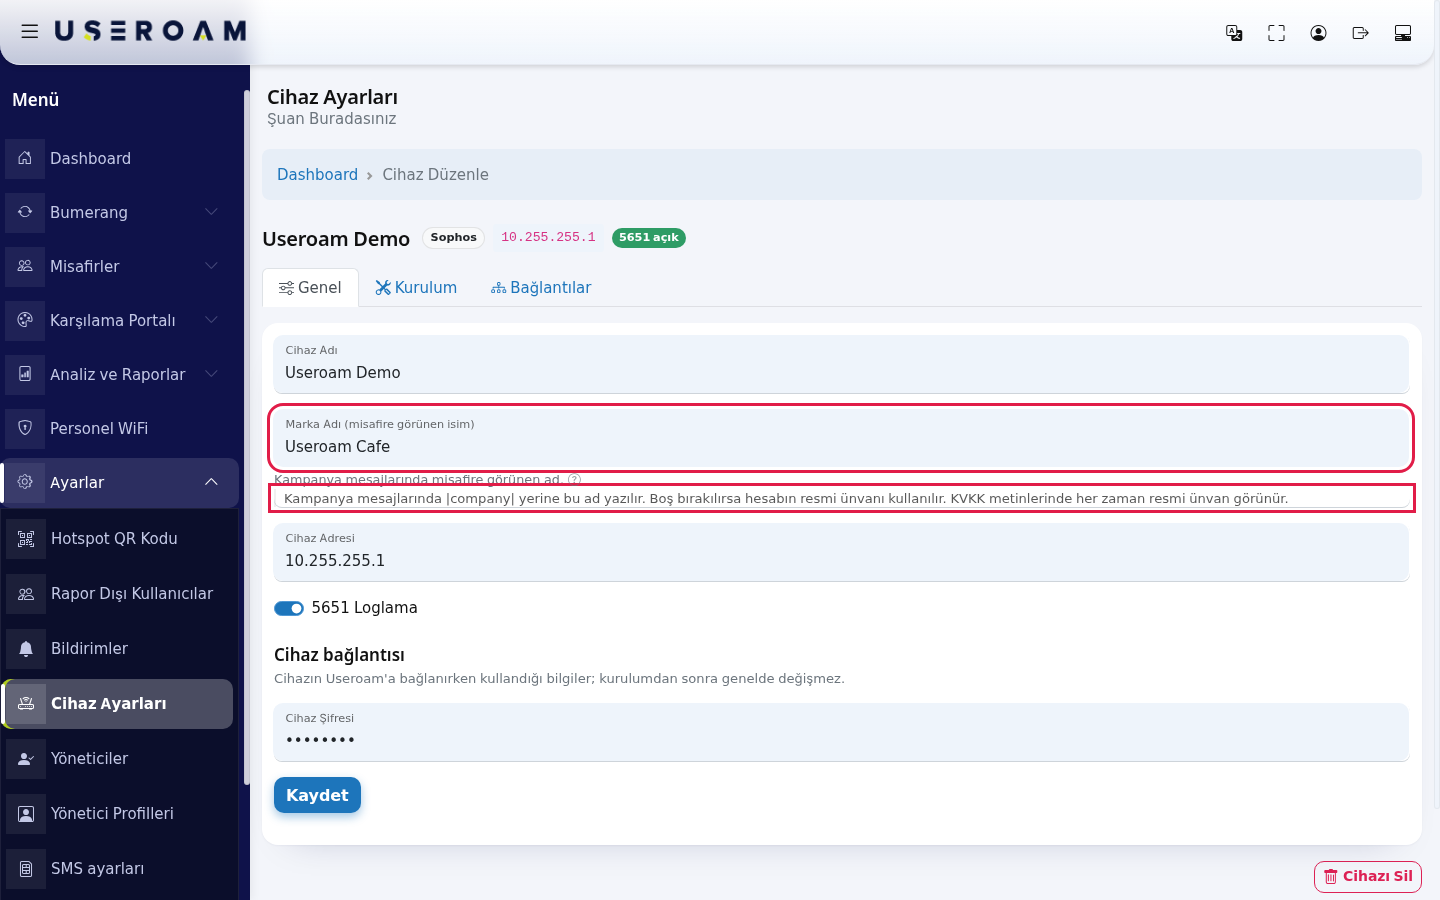The height and width of the screenshot is (900, 1440).
Task: Click the Cihazı Sil button
Action: click(1368, 877)
